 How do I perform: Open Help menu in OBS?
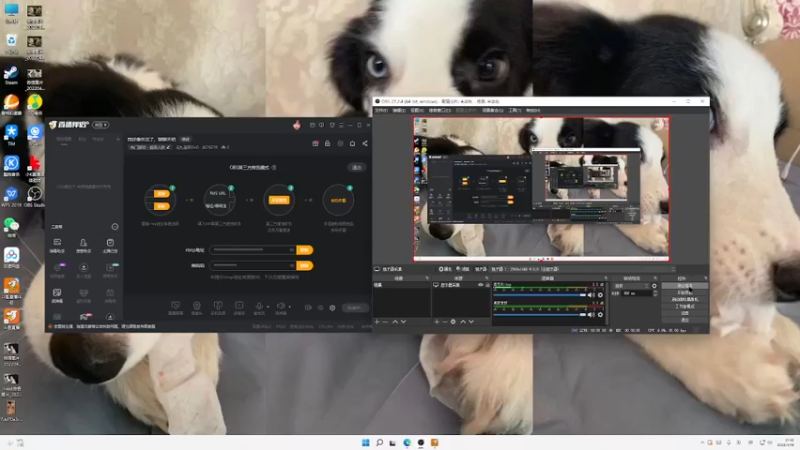(533, 110)
